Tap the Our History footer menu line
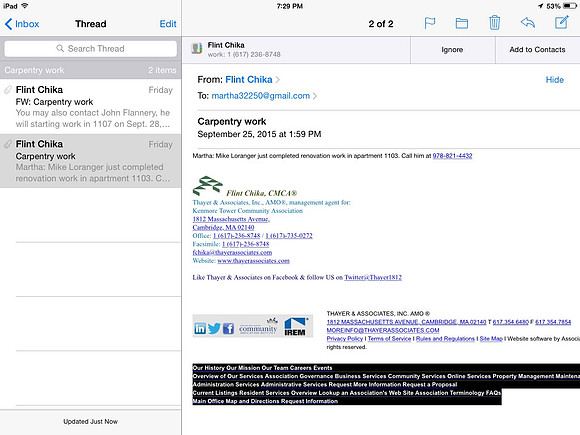Screen dimensions: 580x435 tap(262, 368)
